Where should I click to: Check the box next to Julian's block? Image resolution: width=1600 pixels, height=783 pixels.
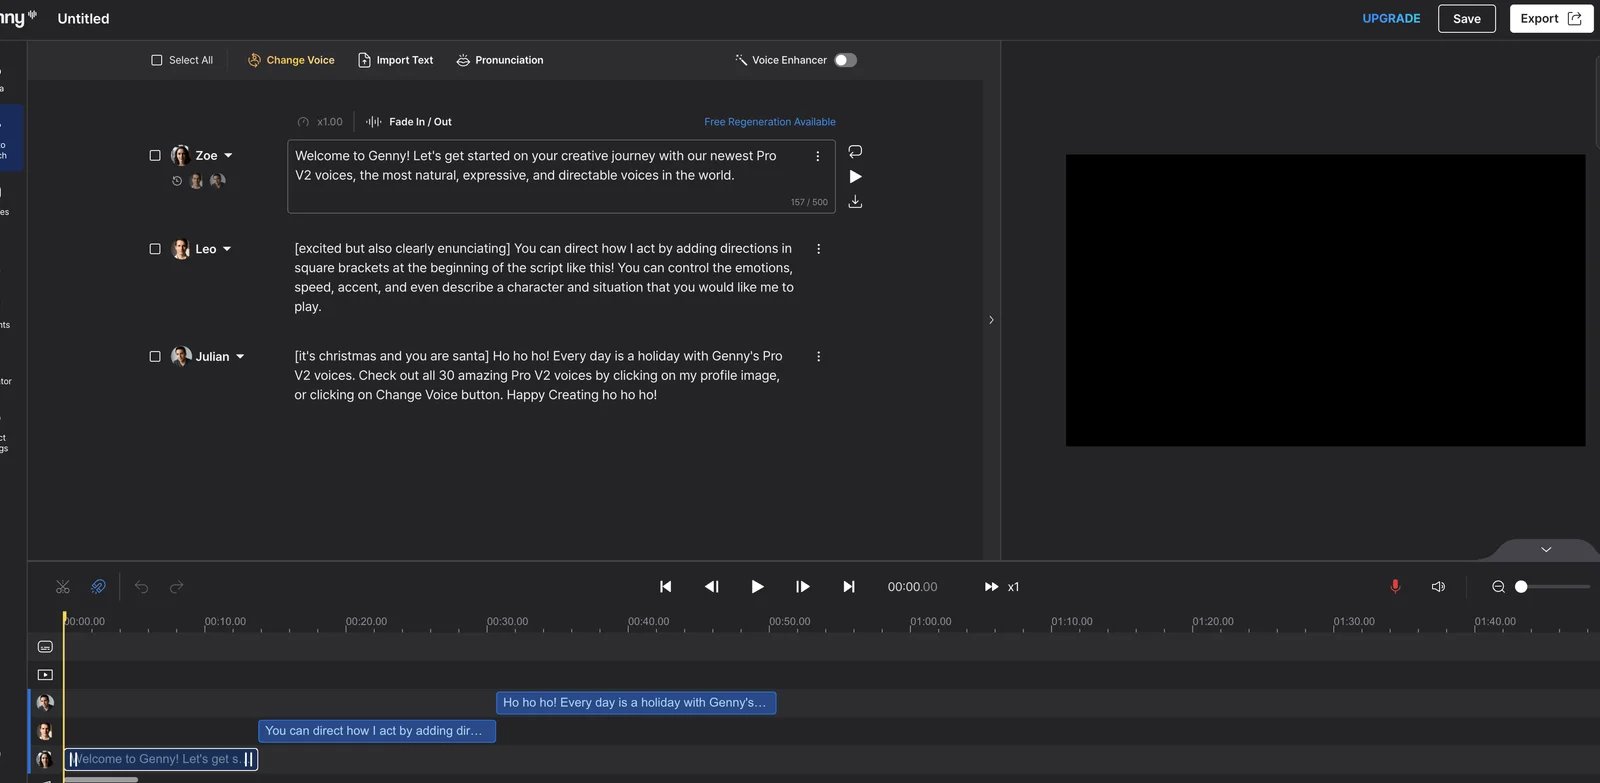pos(155,356)
